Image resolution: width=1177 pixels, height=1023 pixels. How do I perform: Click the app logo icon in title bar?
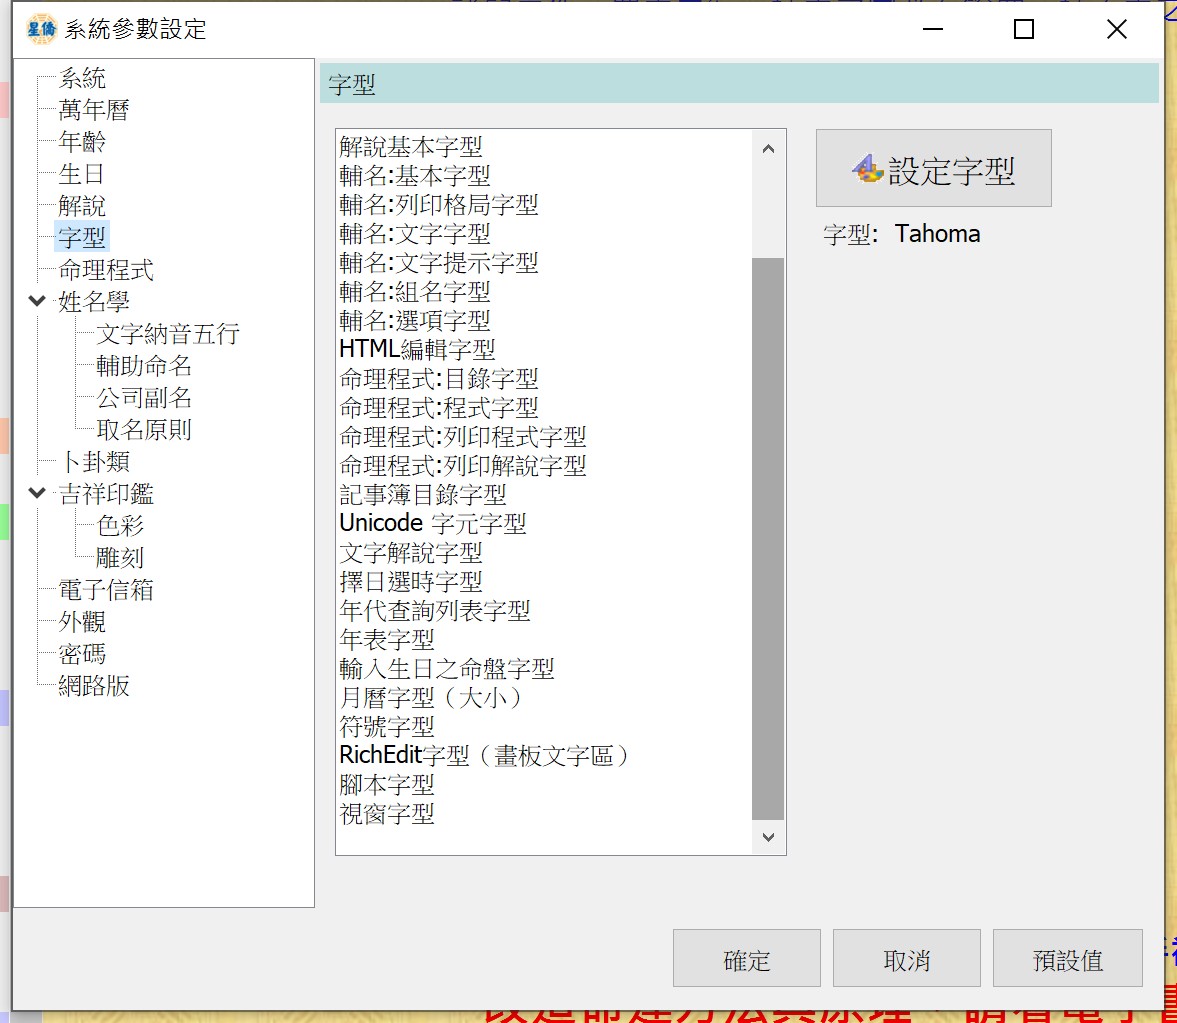click(42, 29)
